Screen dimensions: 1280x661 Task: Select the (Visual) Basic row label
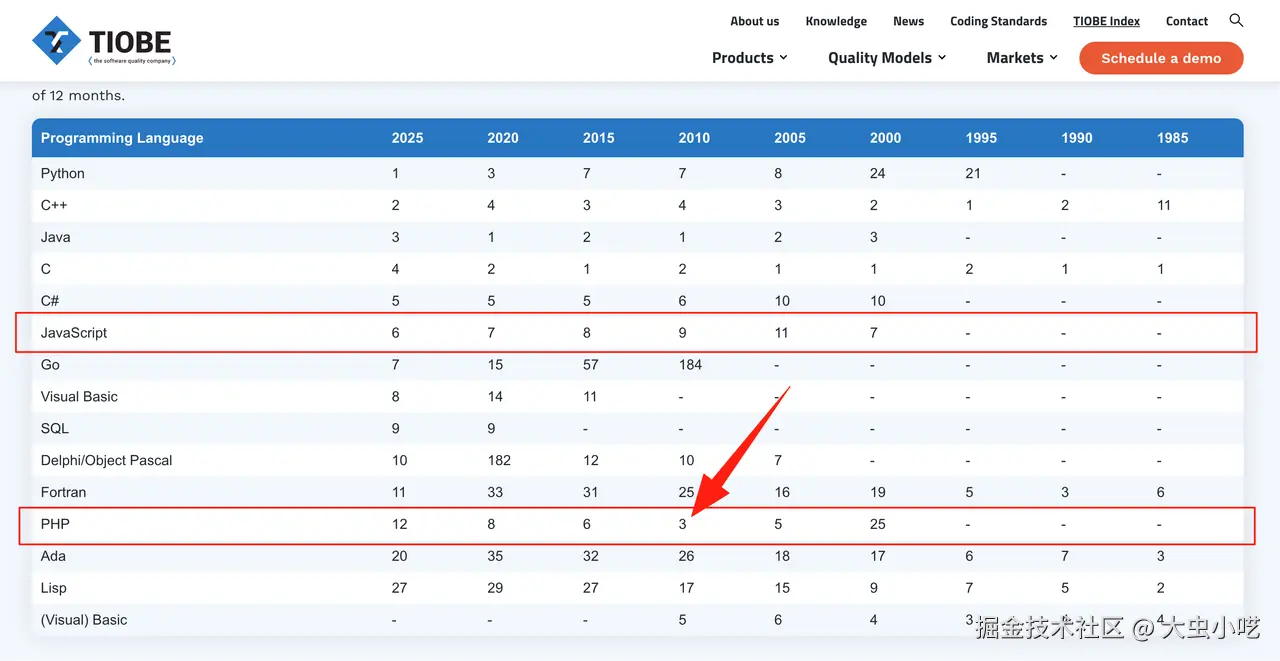(x=84, y=620)
